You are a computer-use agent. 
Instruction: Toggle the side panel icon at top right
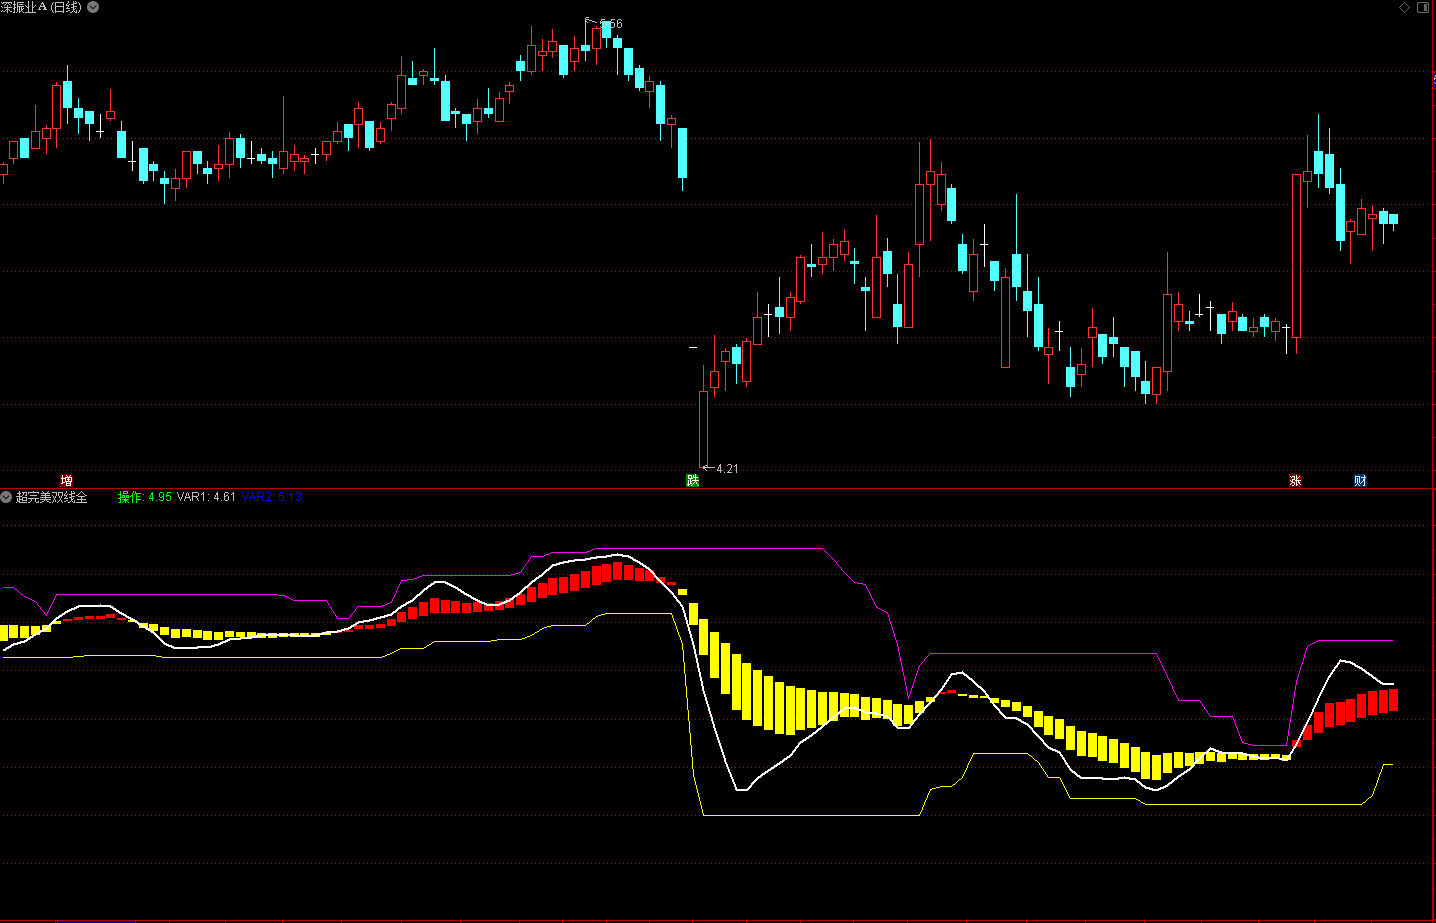[1423, 7]
